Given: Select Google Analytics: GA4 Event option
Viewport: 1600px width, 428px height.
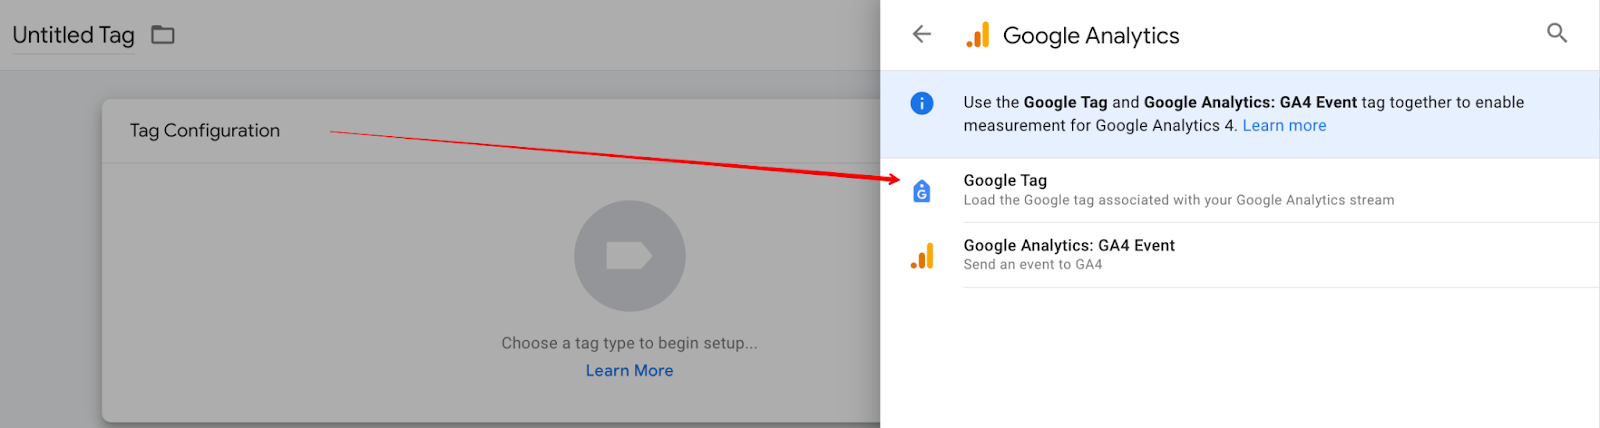Looking at the screenshot, I should (x=1240, y=255).
